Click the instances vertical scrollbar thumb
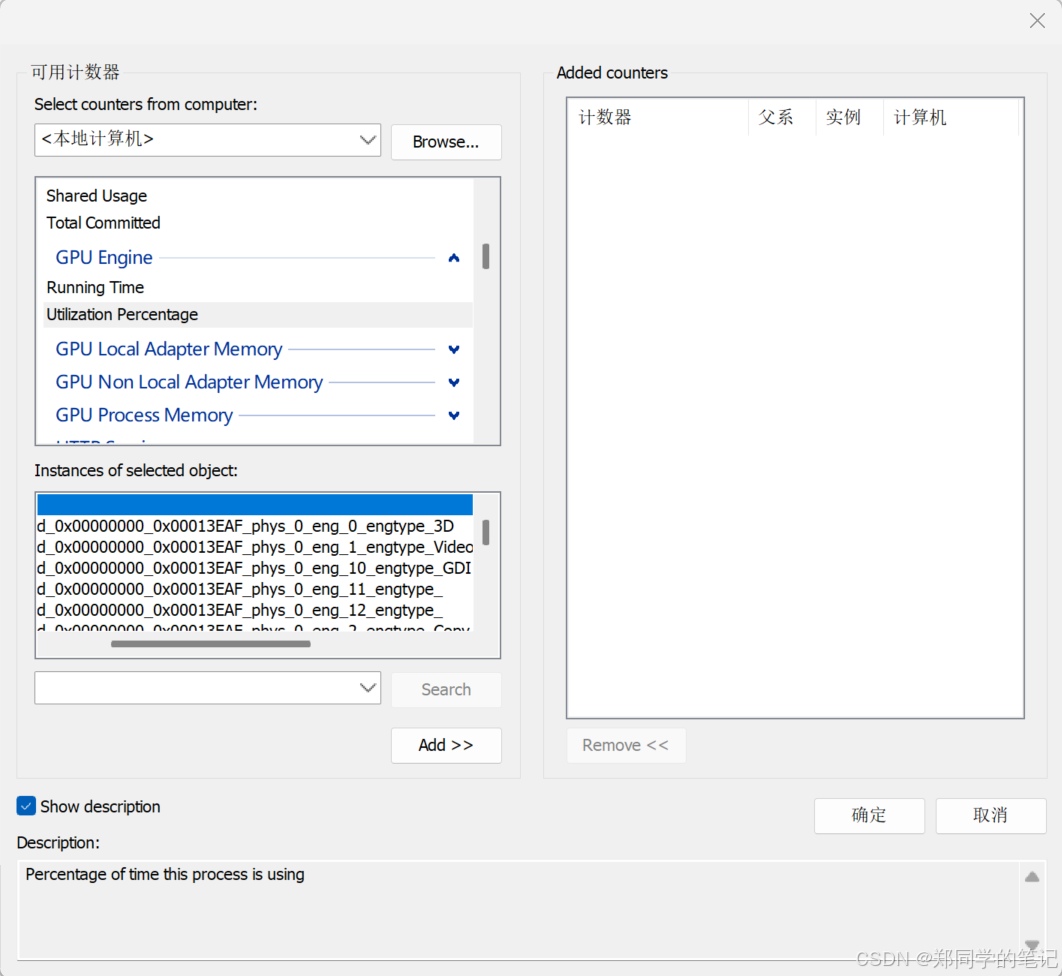 (x=486, y=532)
